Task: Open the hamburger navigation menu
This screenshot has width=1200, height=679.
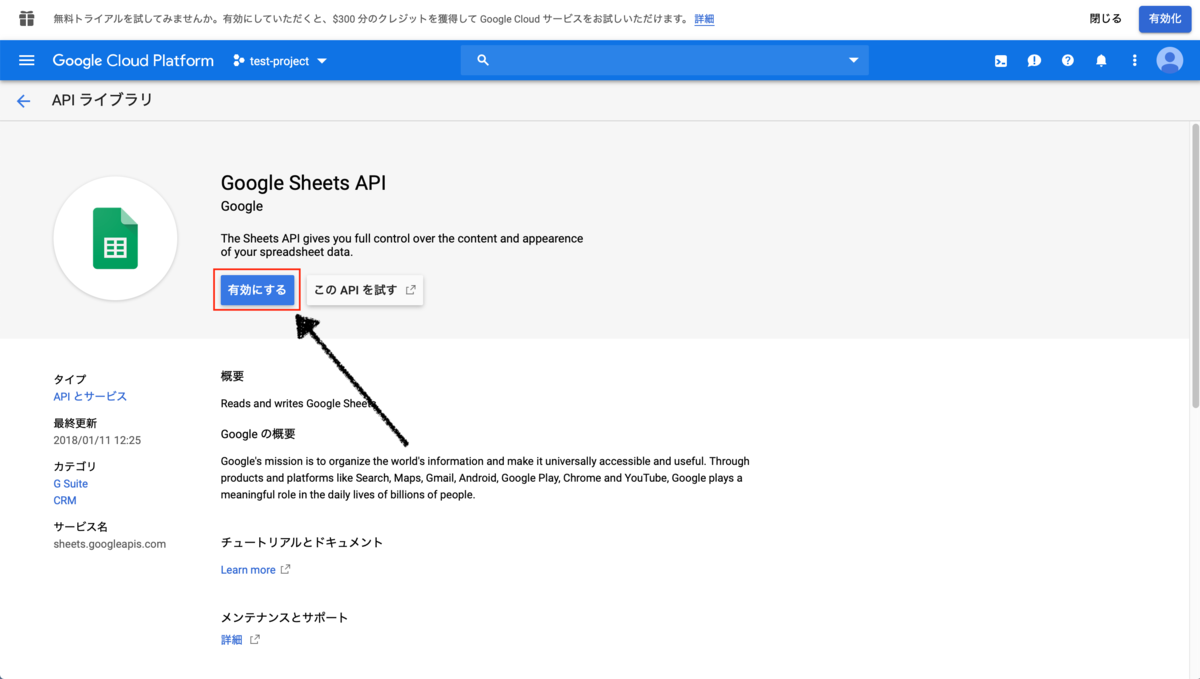Action: pos(27,61)
